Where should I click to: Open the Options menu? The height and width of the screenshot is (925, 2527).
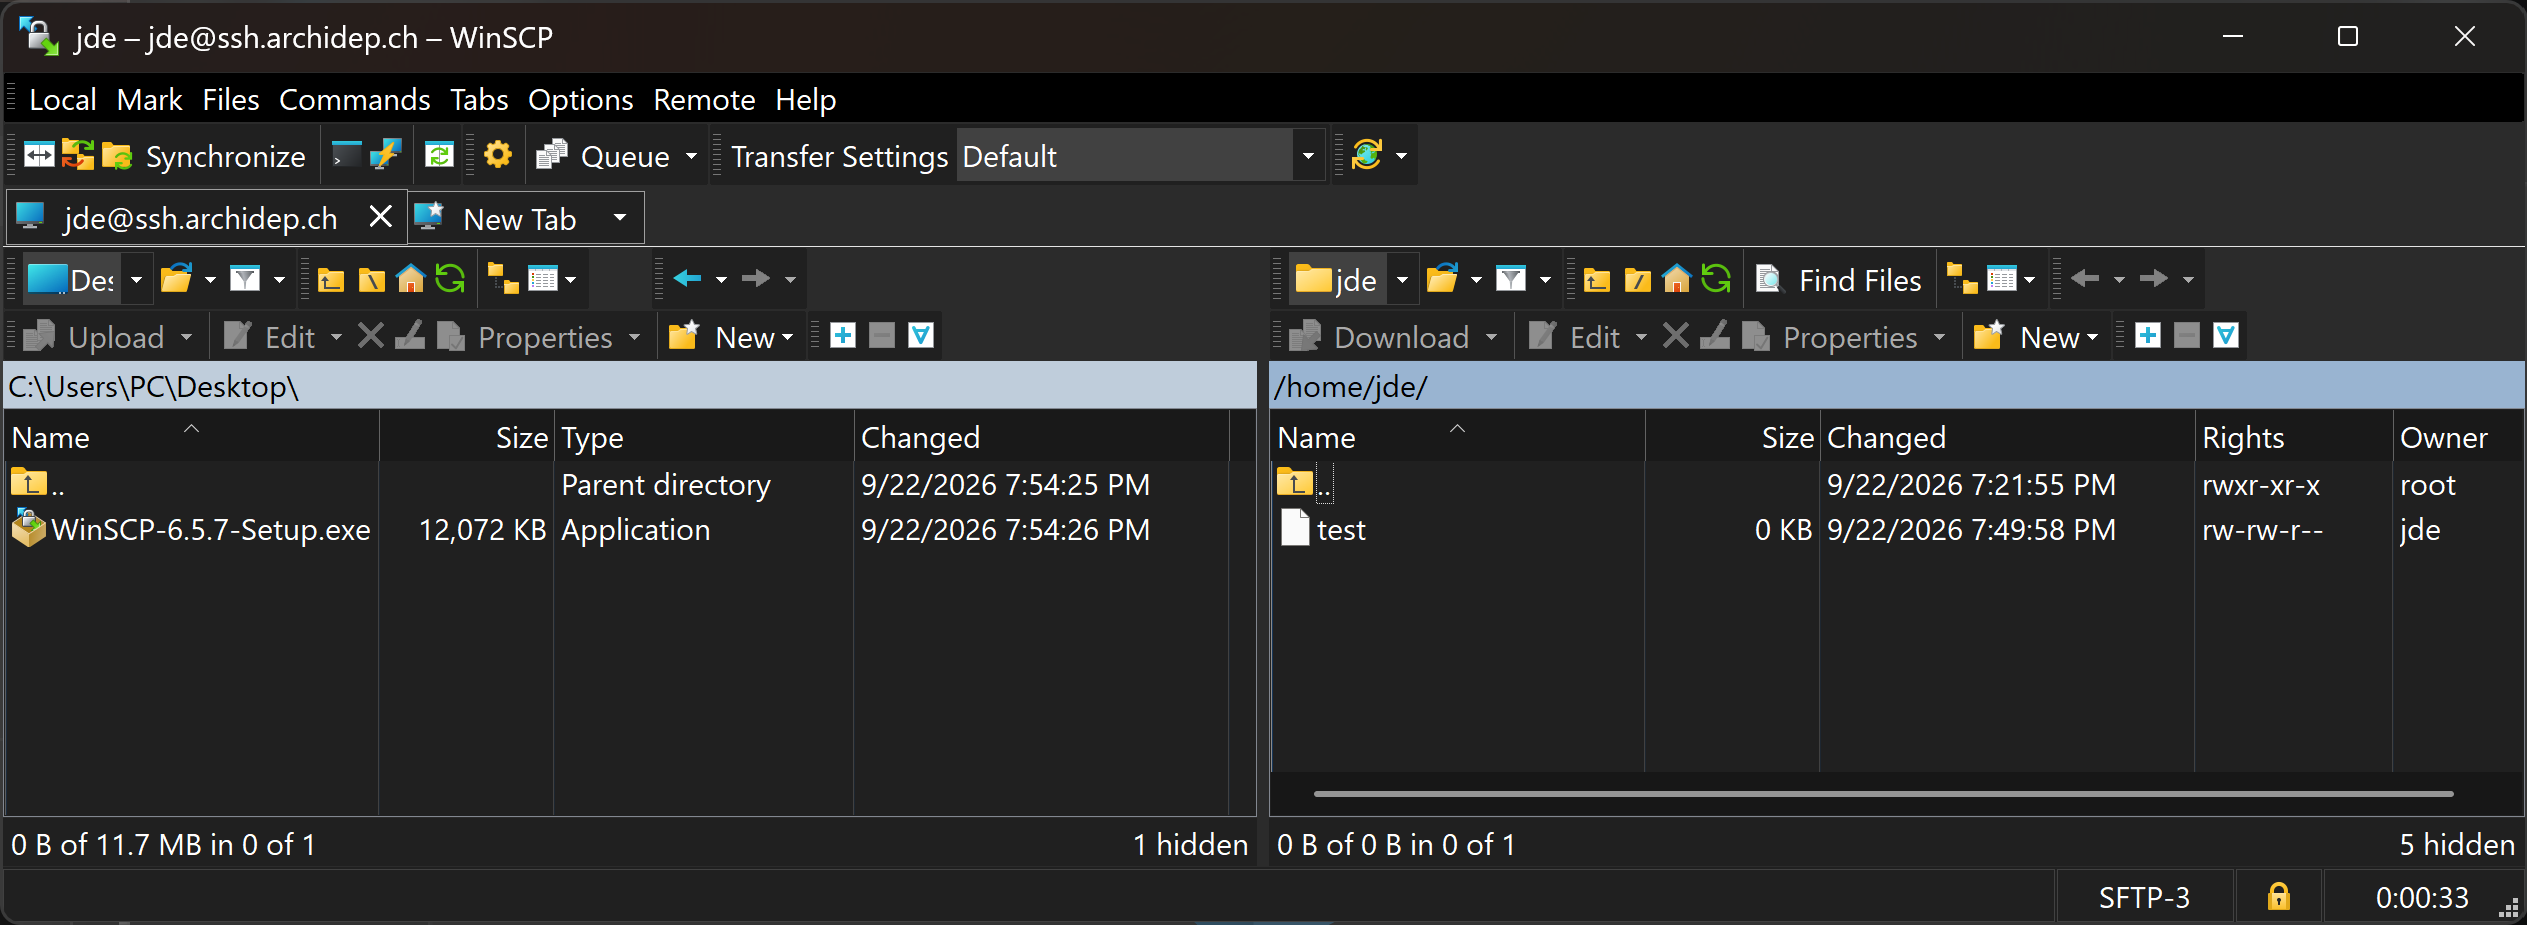click(581, 100)
